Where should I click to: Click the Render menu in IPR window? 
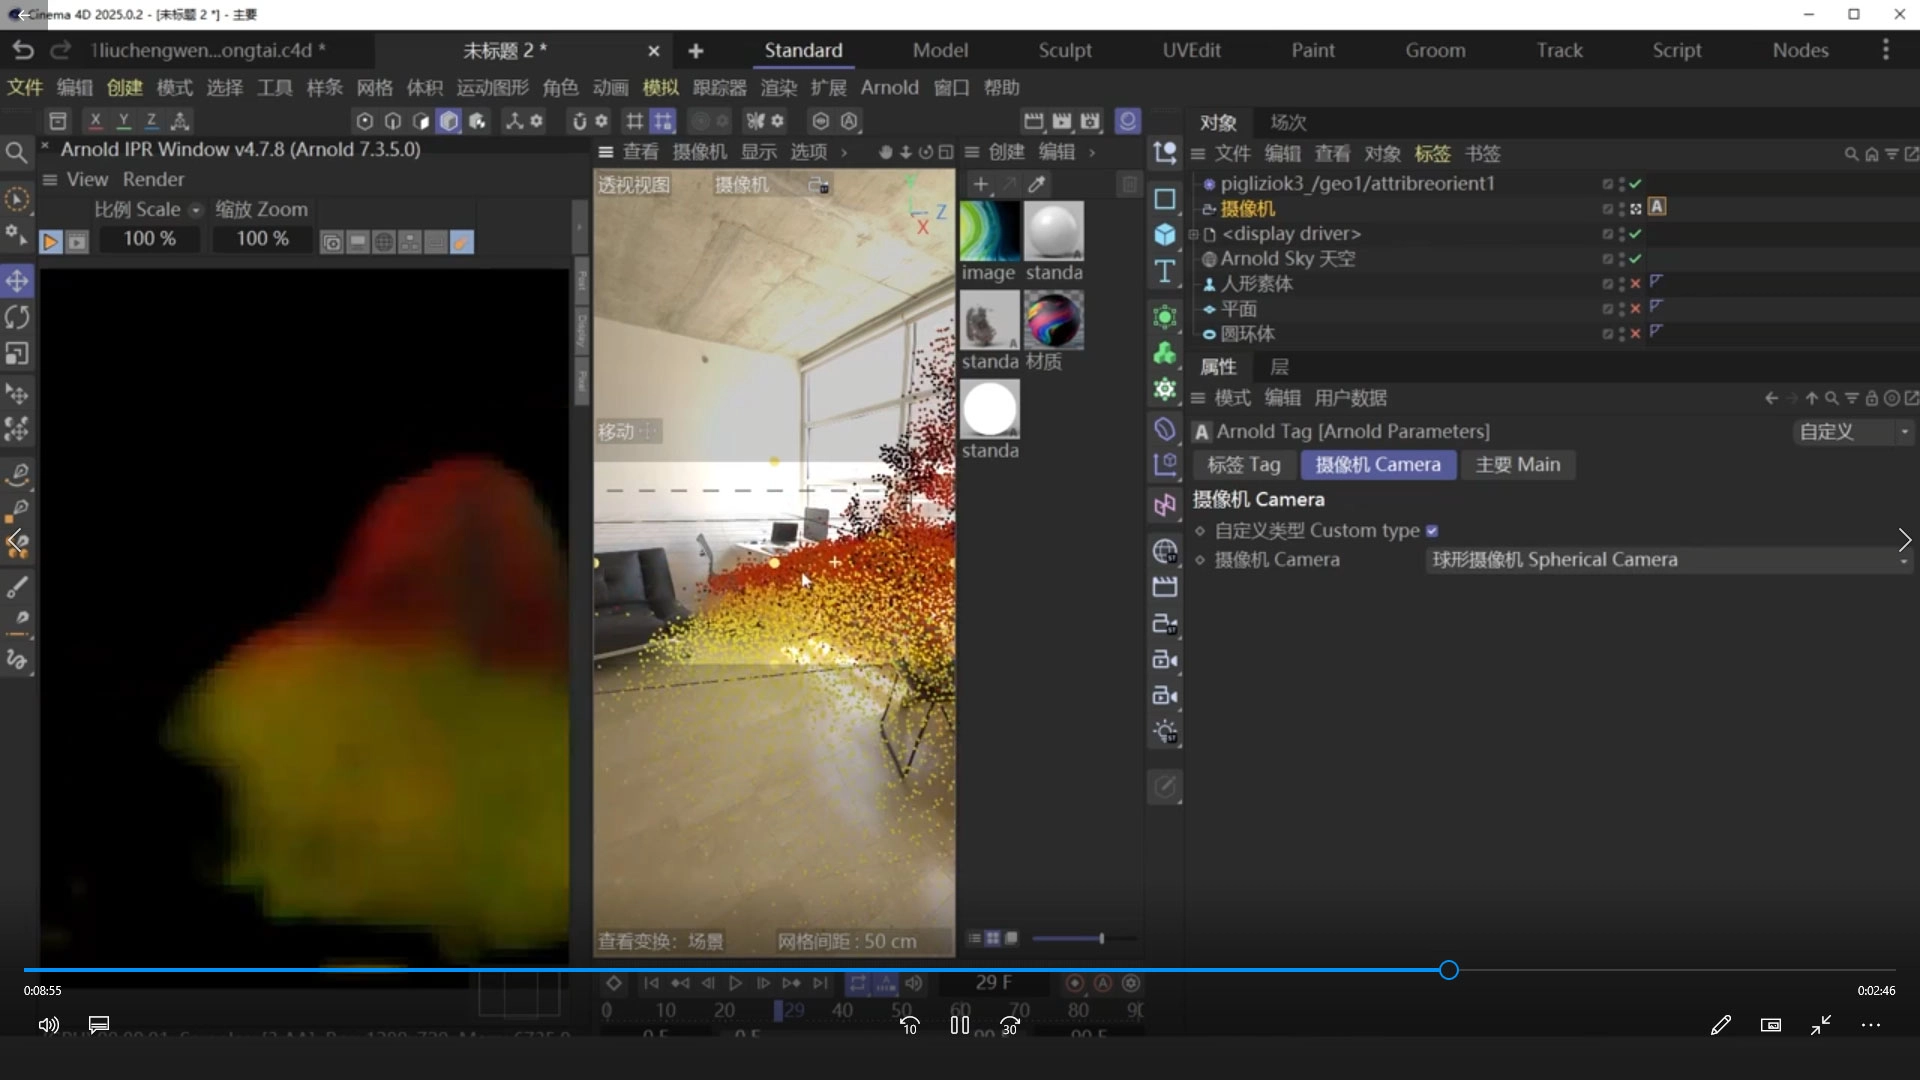tap(153, 179)
